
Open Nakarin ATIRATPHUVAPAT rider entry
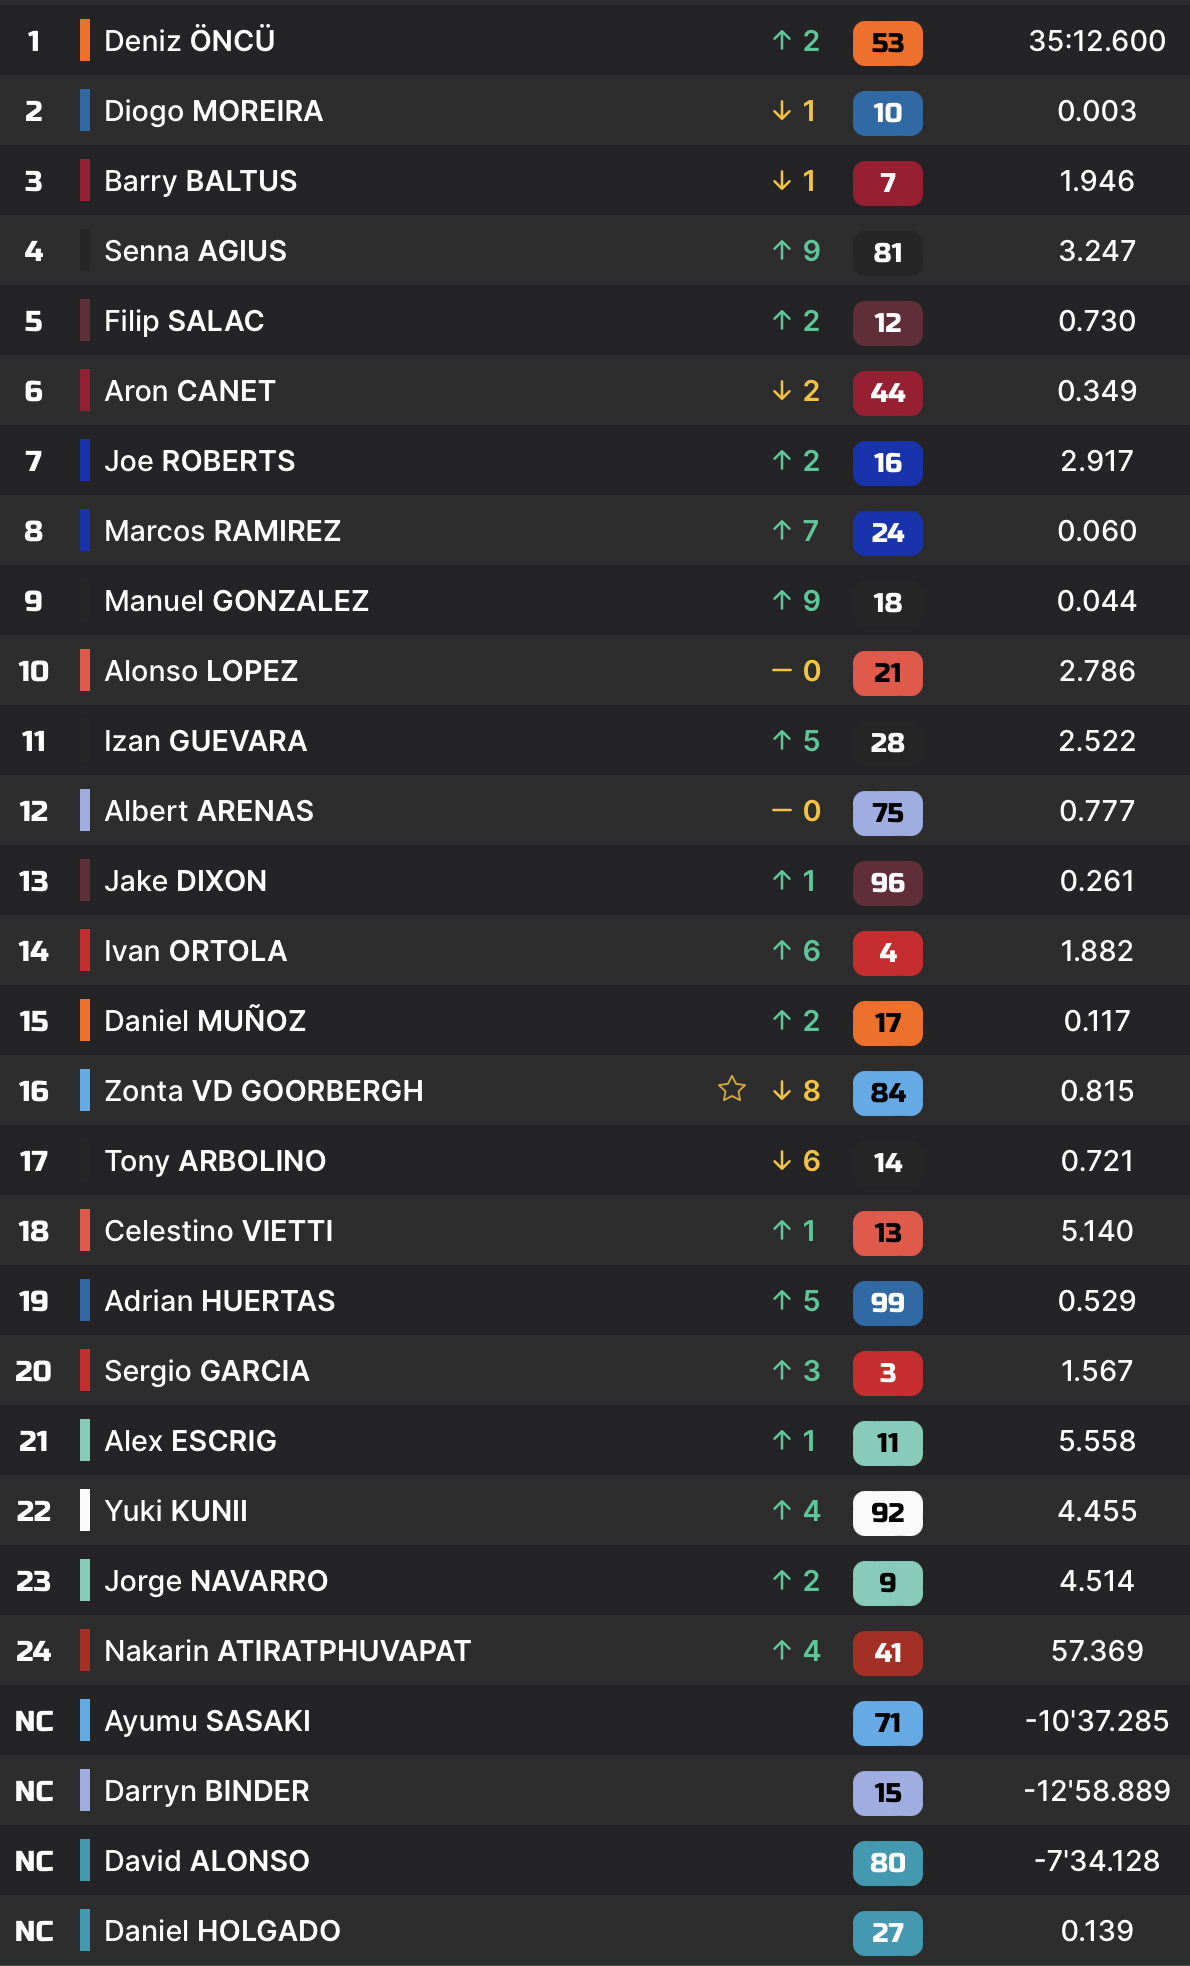point(287,1651)
